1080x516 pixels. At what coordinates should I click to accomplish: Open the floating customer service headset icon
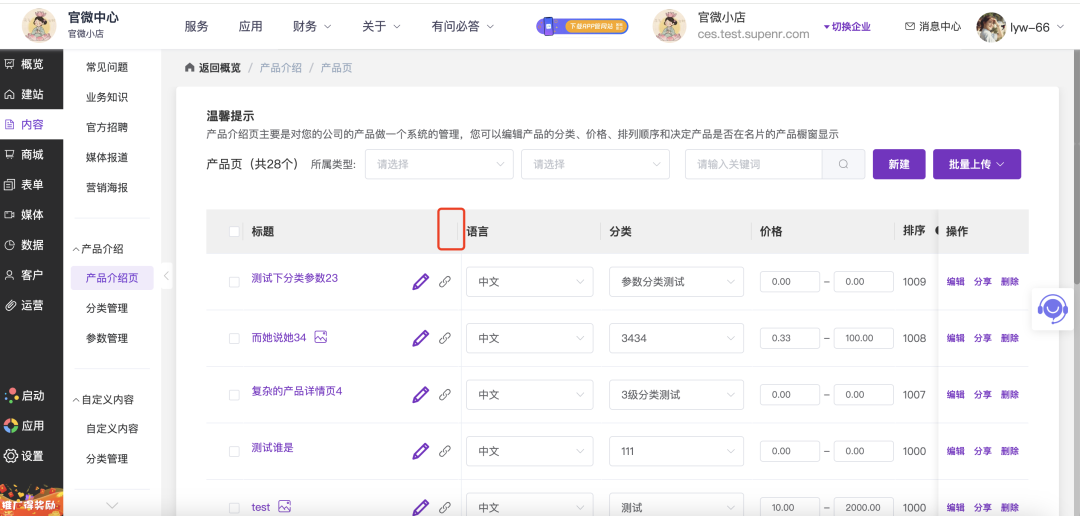click(x=1051, y=308)
